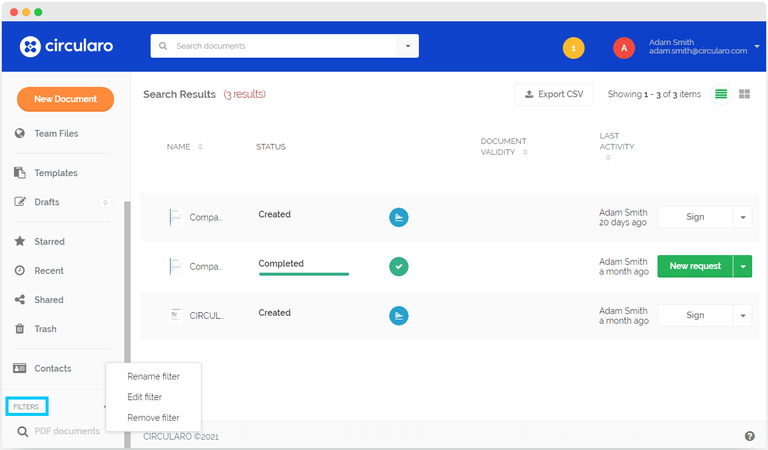Viewport: 768px width, 450px height.
Task: Click the New Document button
Action: pyautogui.click(x=65, y=99)
